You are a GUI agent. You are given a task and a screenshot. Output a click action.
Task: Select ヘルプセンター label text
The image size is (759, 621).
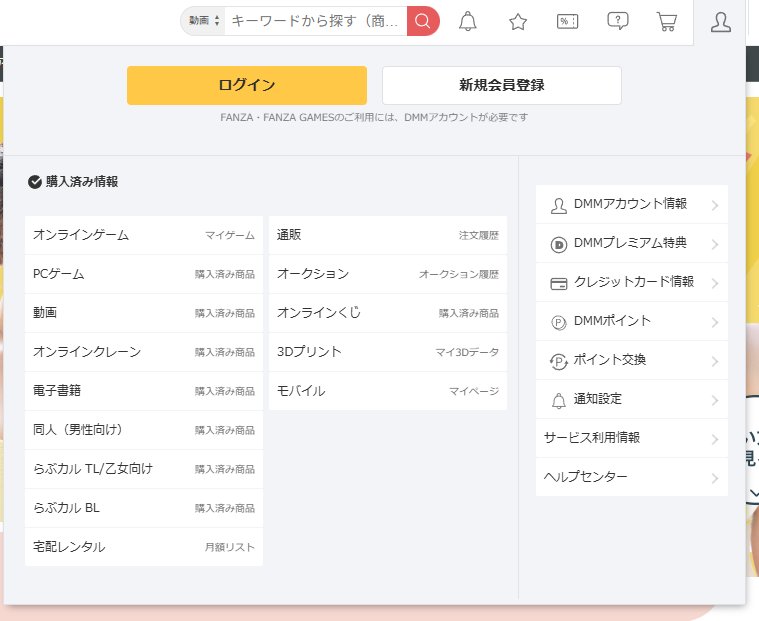click(586, 477)
